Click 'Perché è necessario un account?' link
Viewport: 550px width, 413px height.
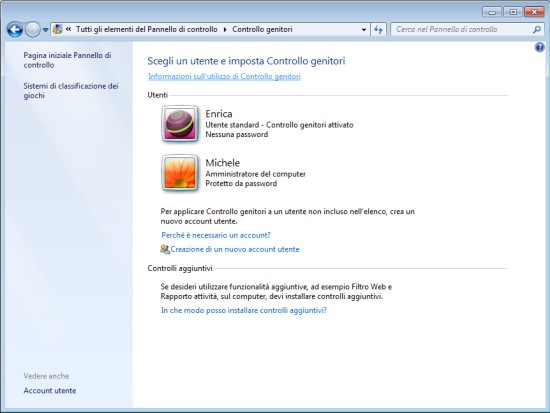click(x=216, y=235)
